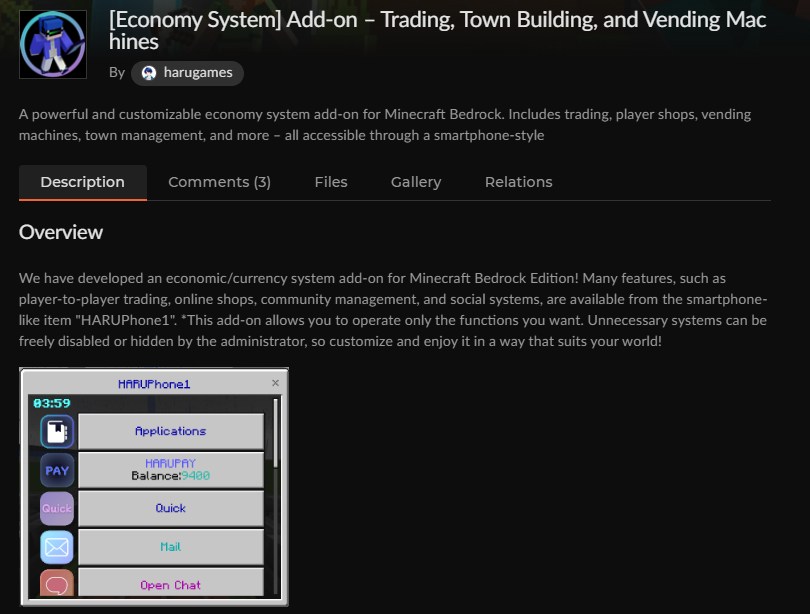Viewport: 810px width, 614px height.
Task: Click the small harugames avatar icon
Action: (149, 73)
